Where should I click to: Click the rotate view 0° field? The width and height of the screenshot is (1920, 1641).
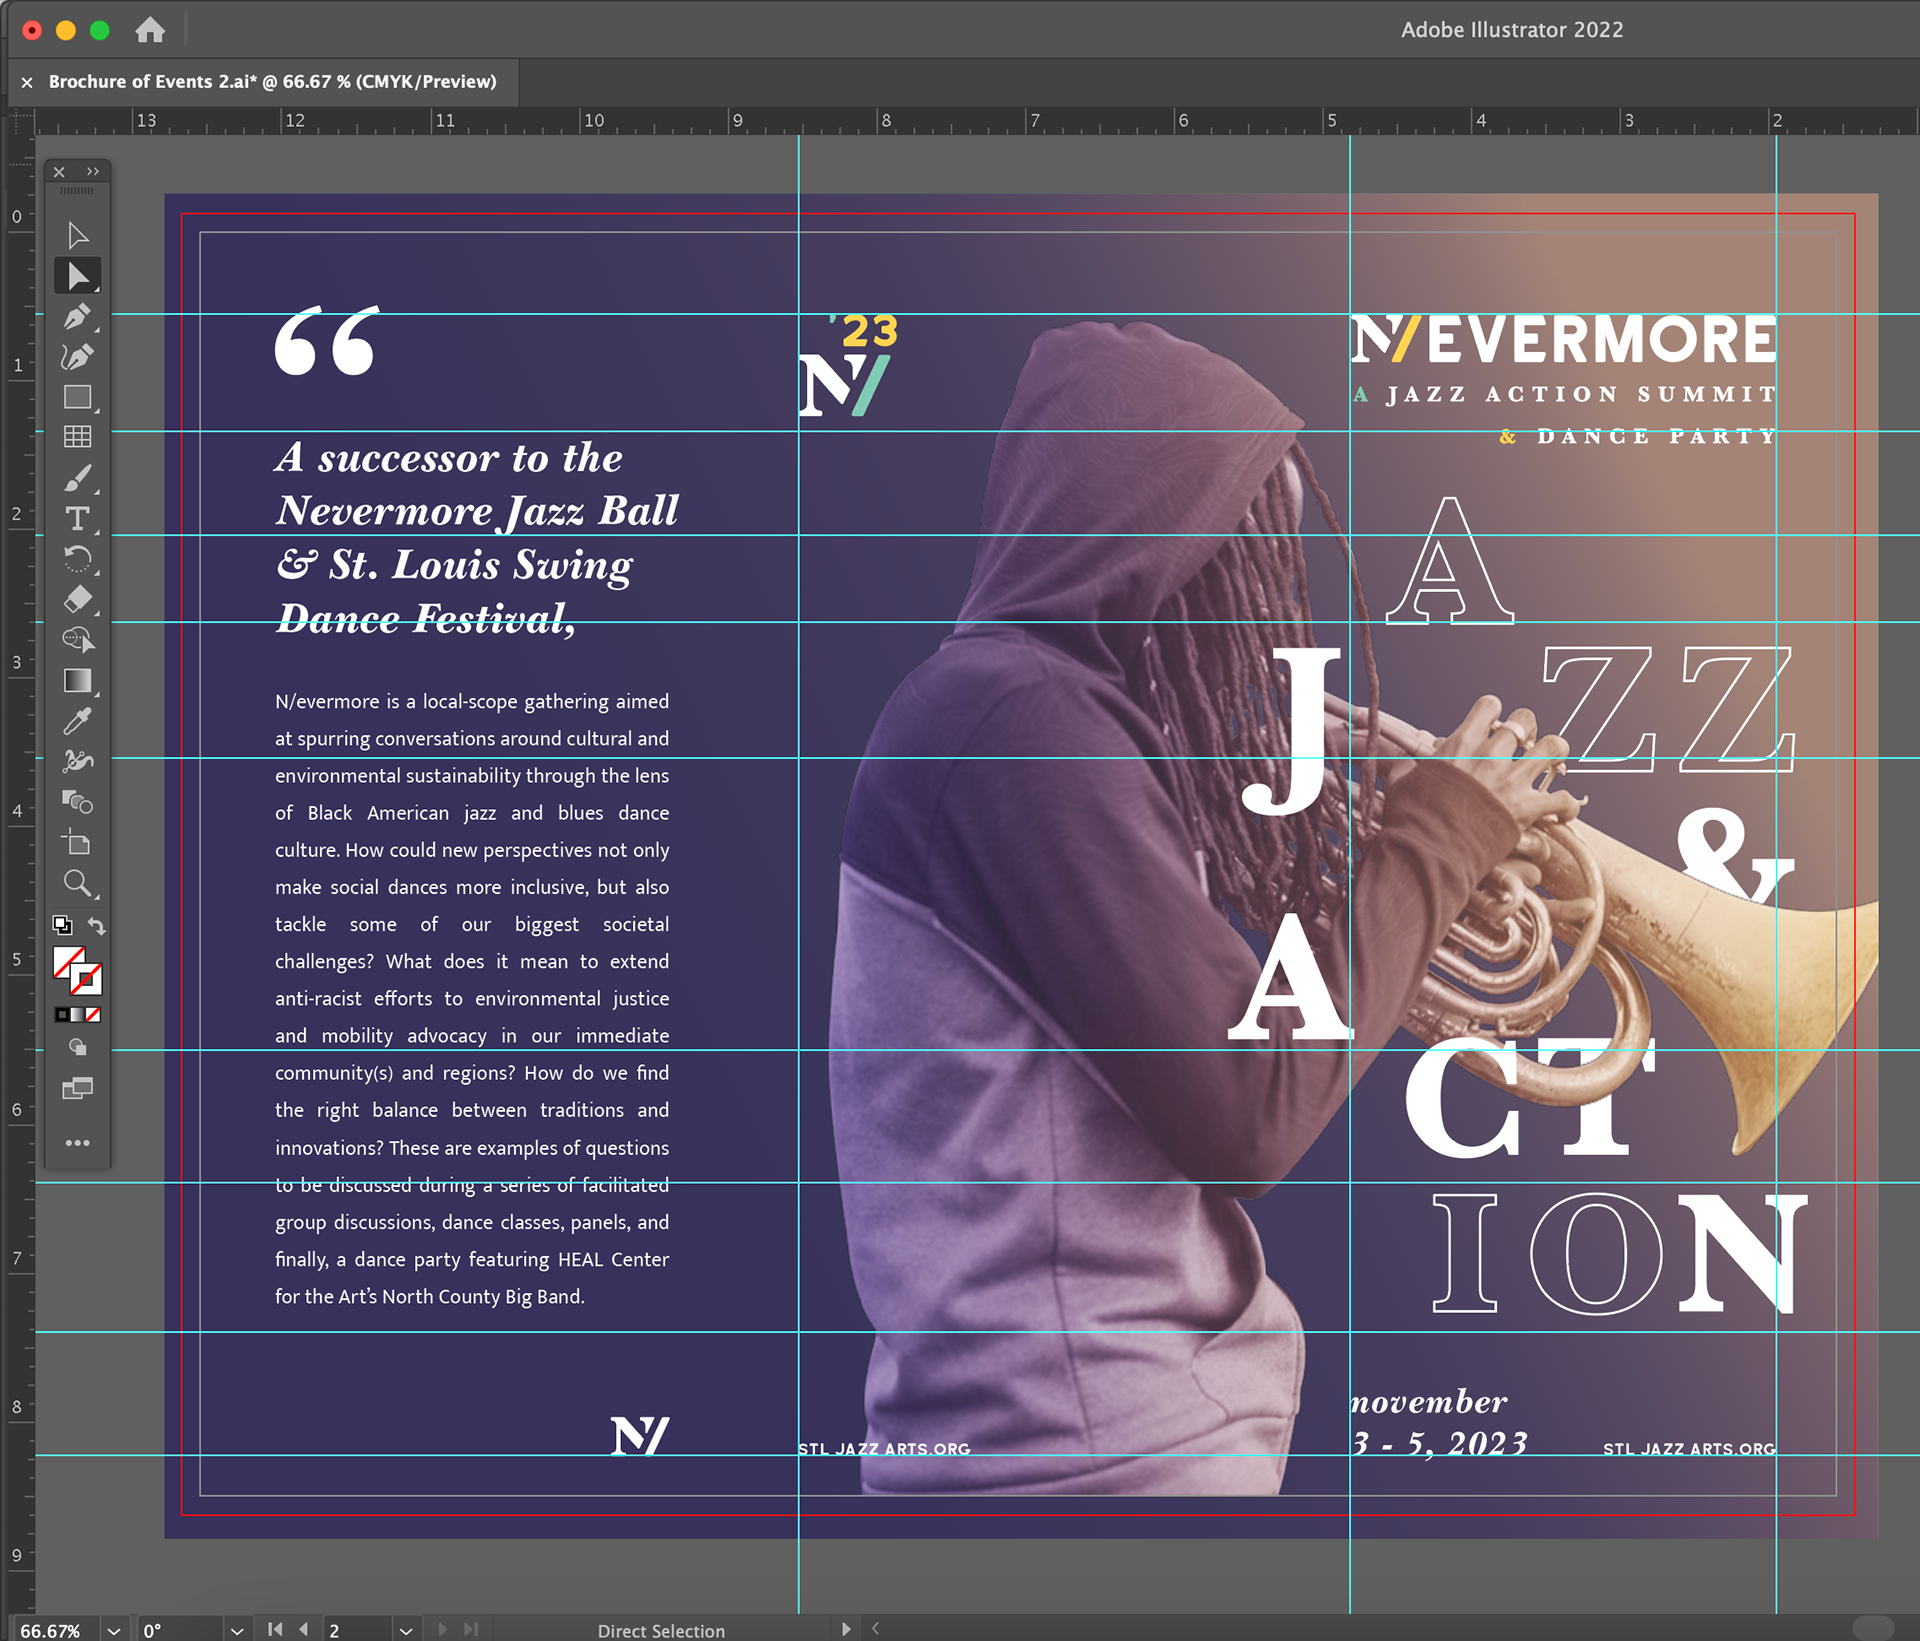(x=180, y=1630)
